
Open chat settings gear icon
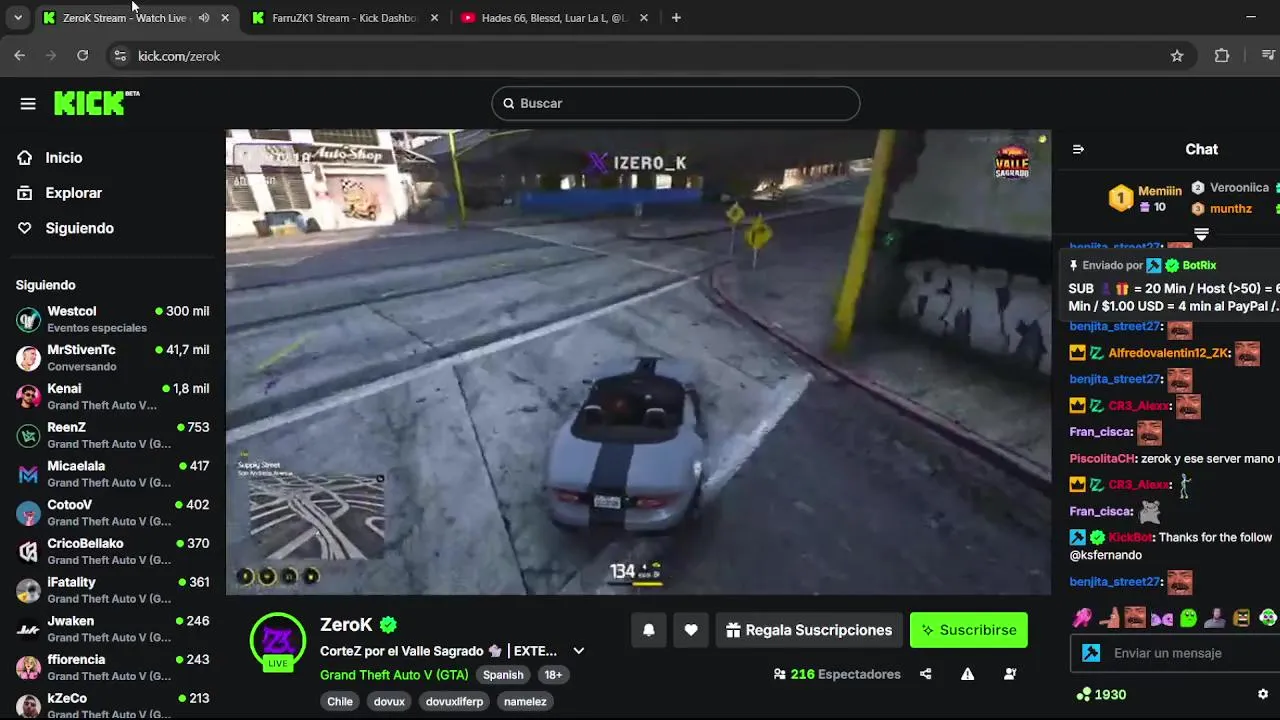tap(1263, 694)
